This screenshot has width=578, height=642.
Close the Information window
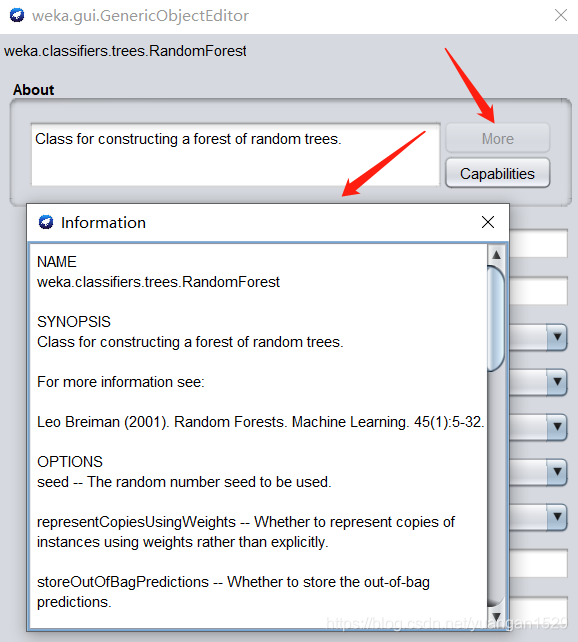pos(488,222)
